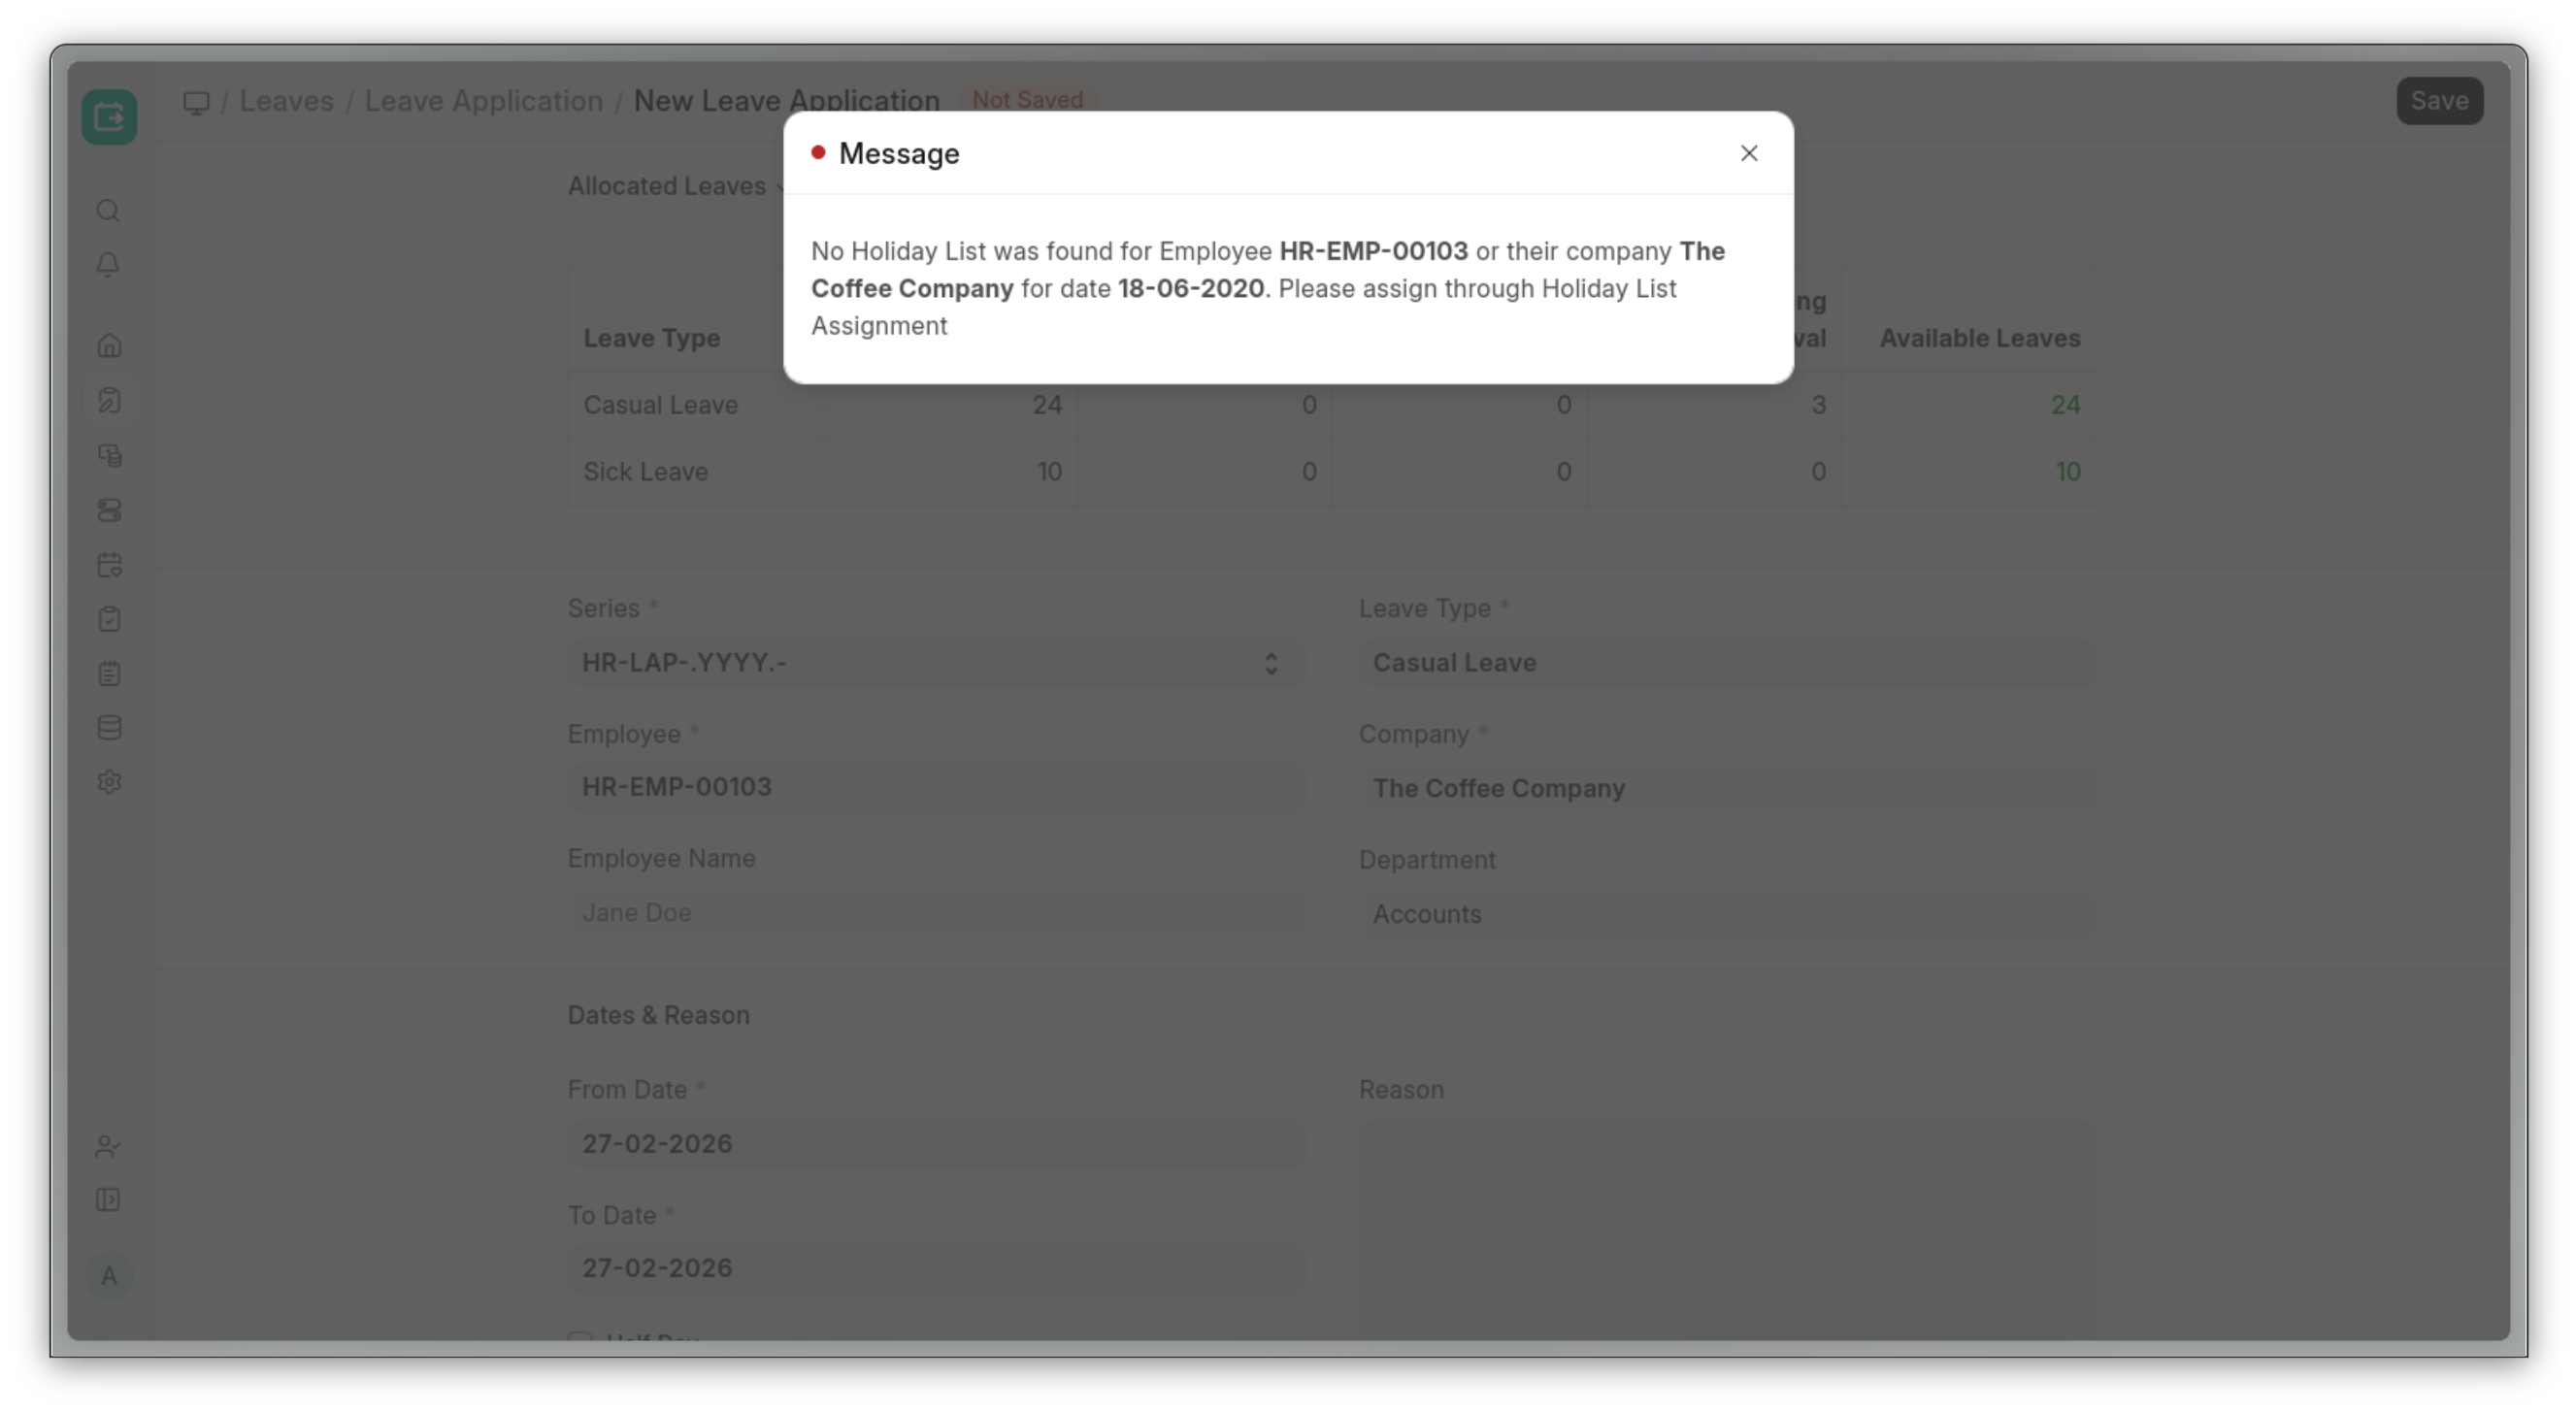Click the Leaves app logo in sidebar
This screenshot has height=1411, width=2576.
(109, 117)
